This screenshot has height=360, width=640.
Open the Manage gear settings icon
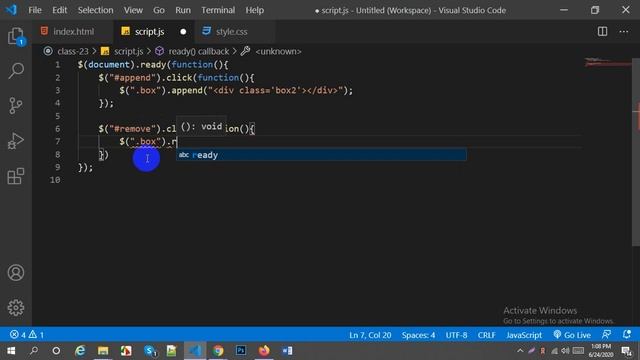[16, 307]
